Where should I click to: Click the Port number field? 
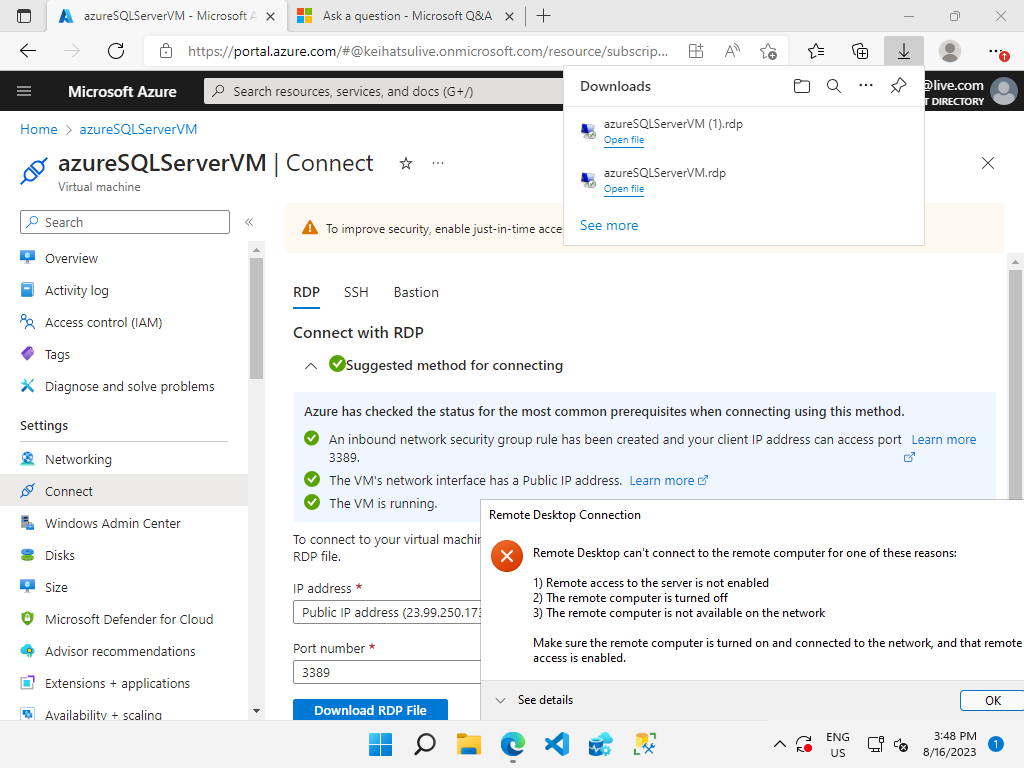click(x=387, y=673)
